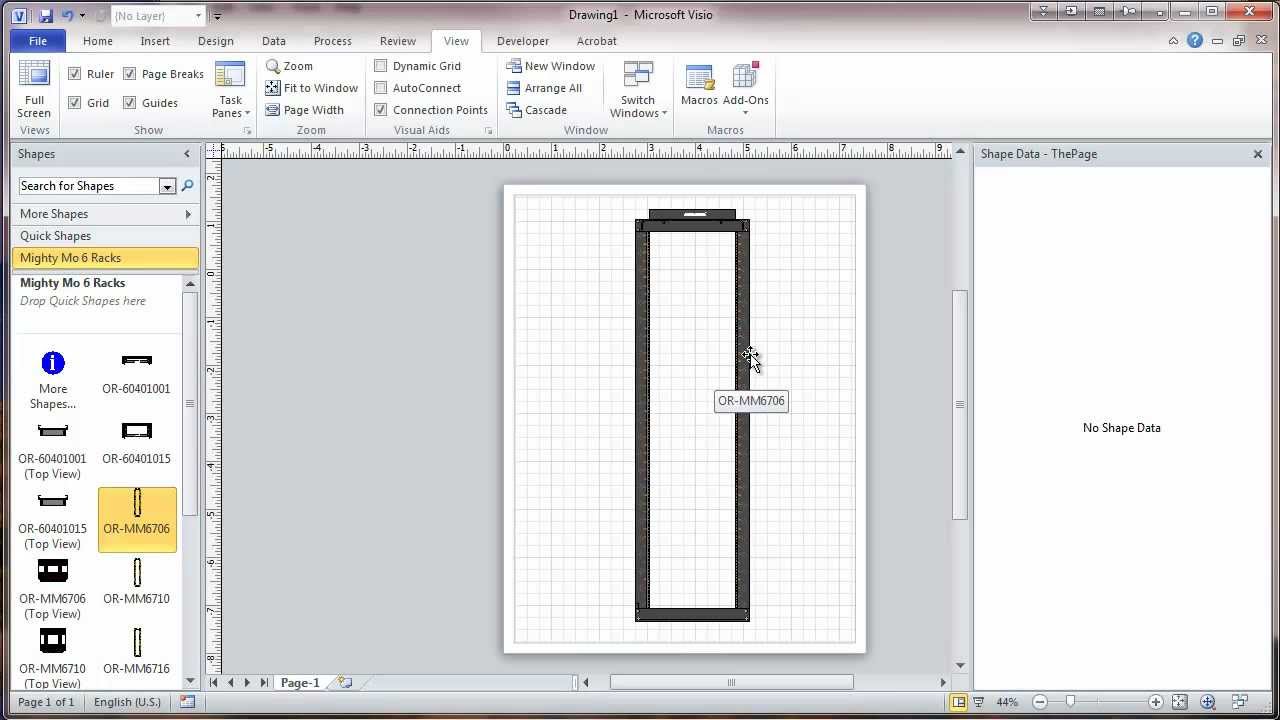Click the More Shapes info icon

[x=53, y=362]
